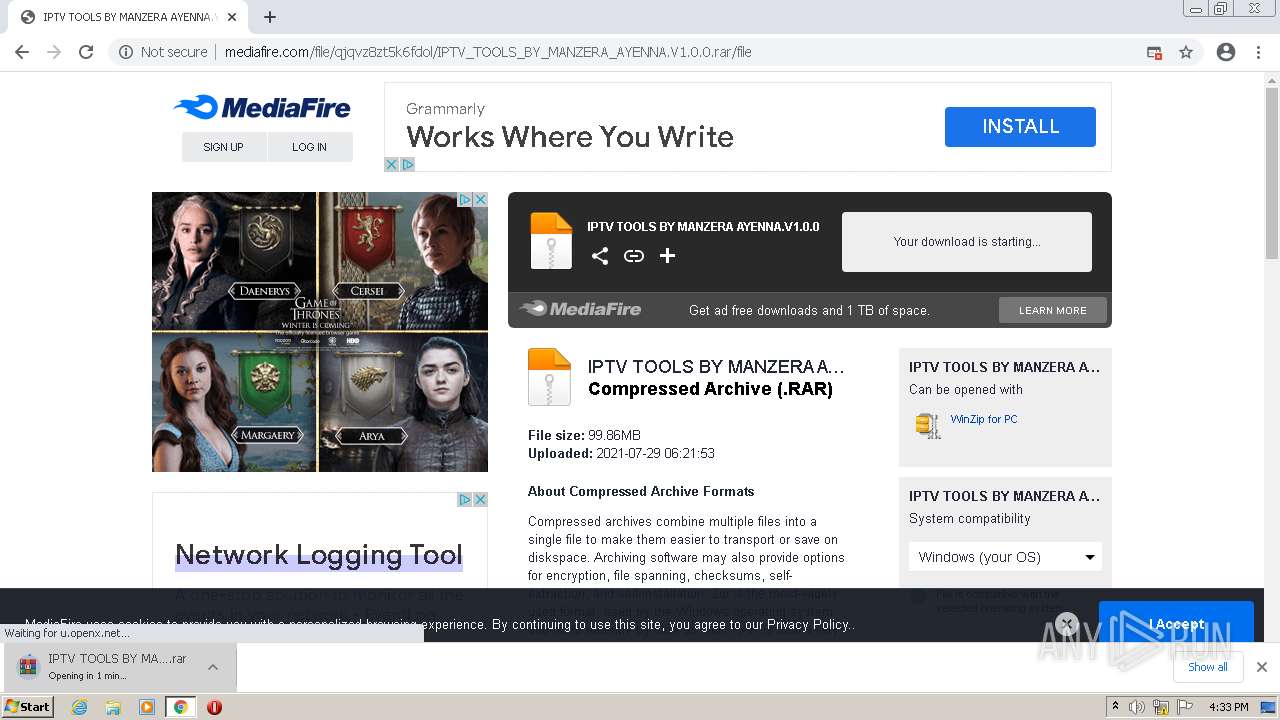Copy link with the chain icon

pos(634,256)
